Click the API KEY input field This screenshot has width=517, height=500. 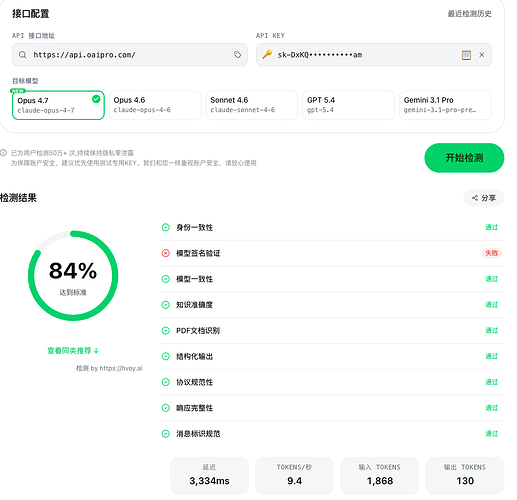[374, 55]
